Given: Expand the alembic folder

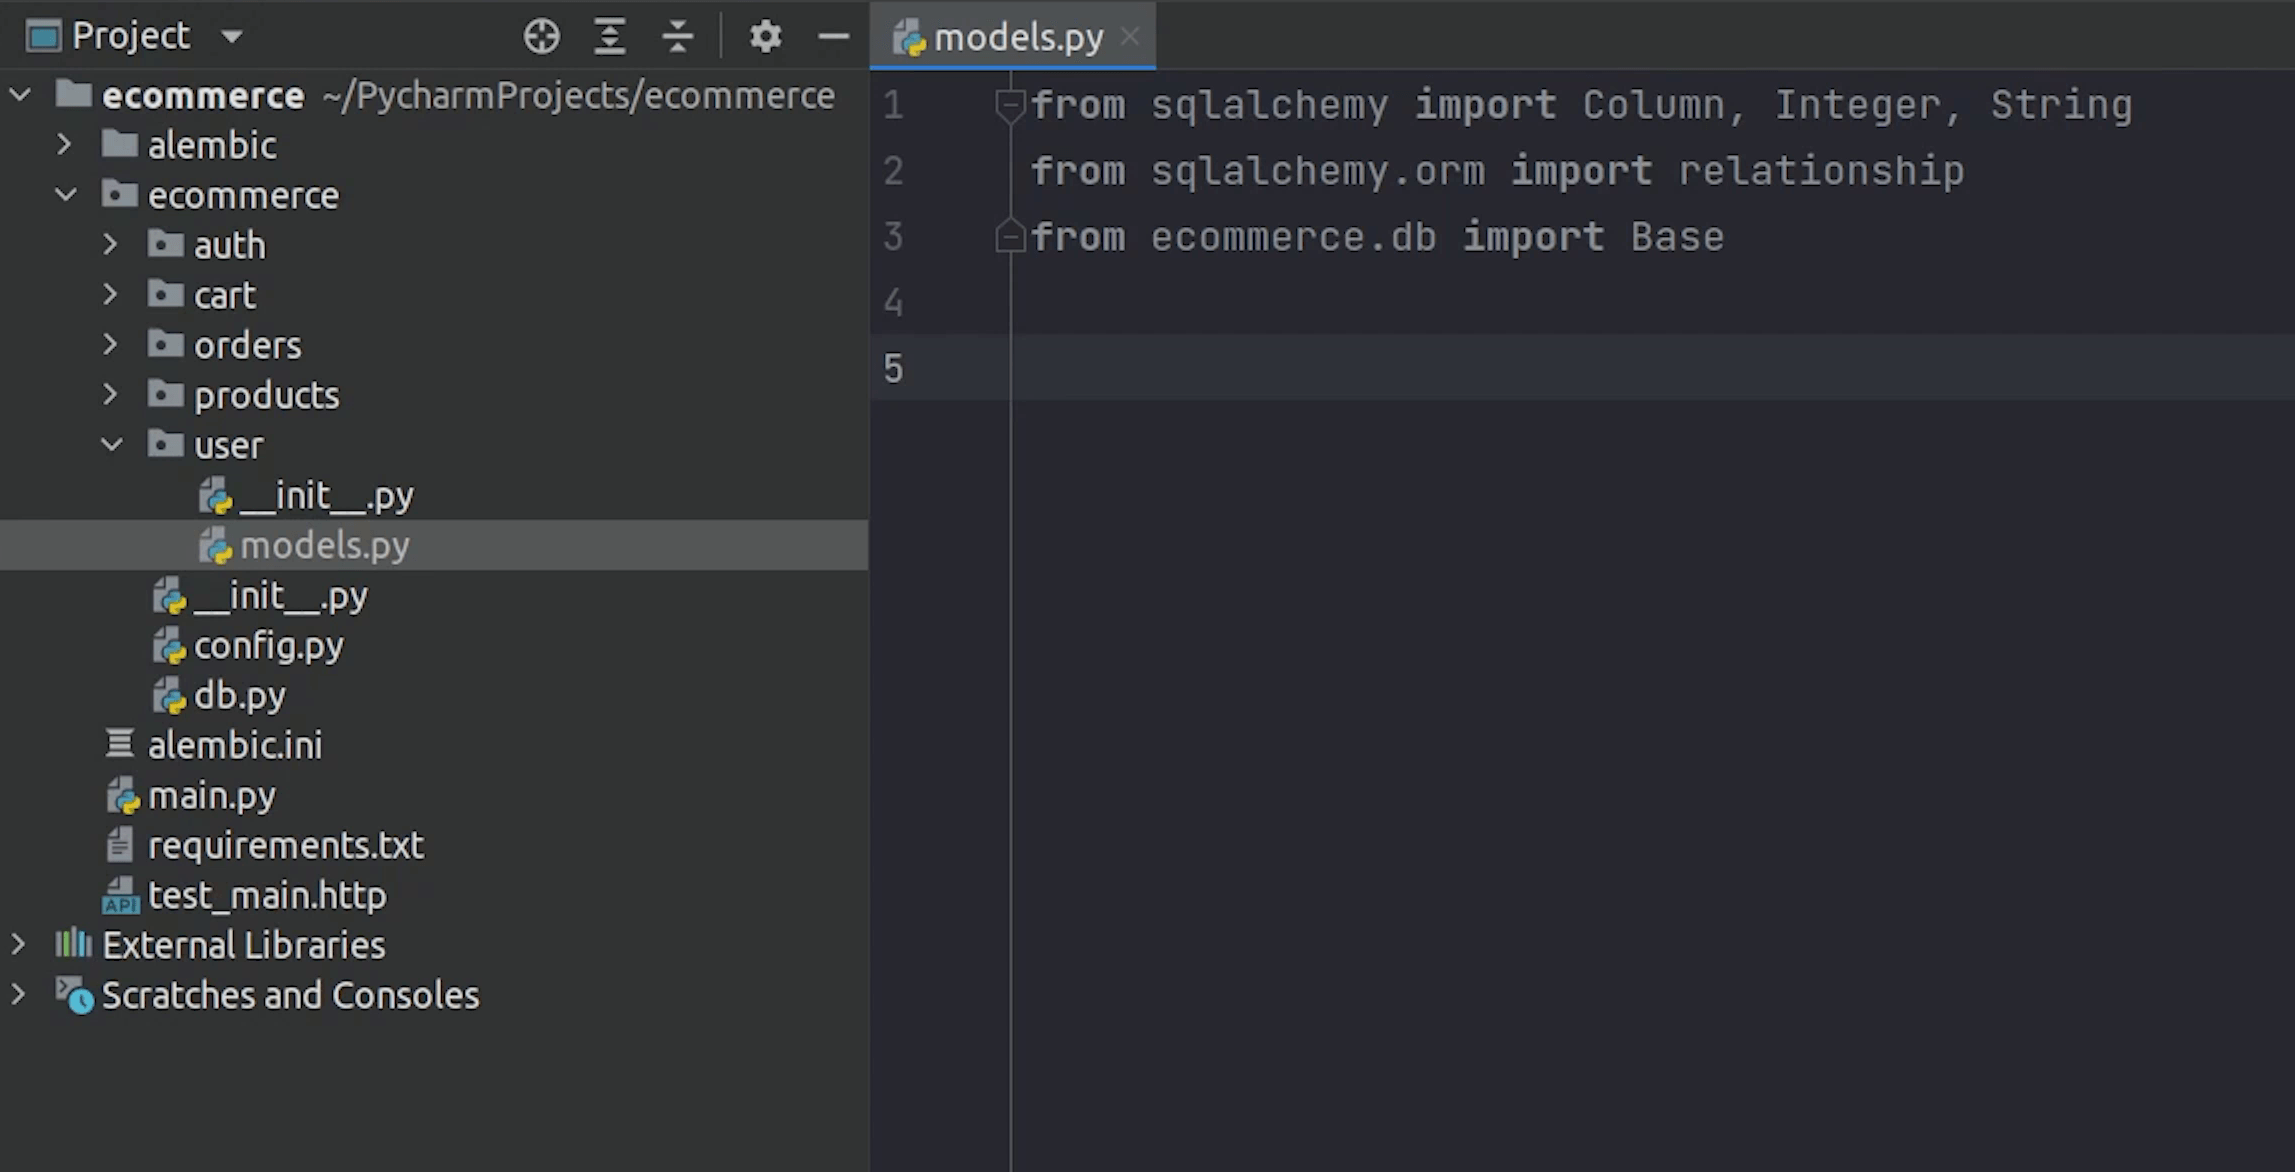Looking at the screenshot, I should click(x=65, y=145).
